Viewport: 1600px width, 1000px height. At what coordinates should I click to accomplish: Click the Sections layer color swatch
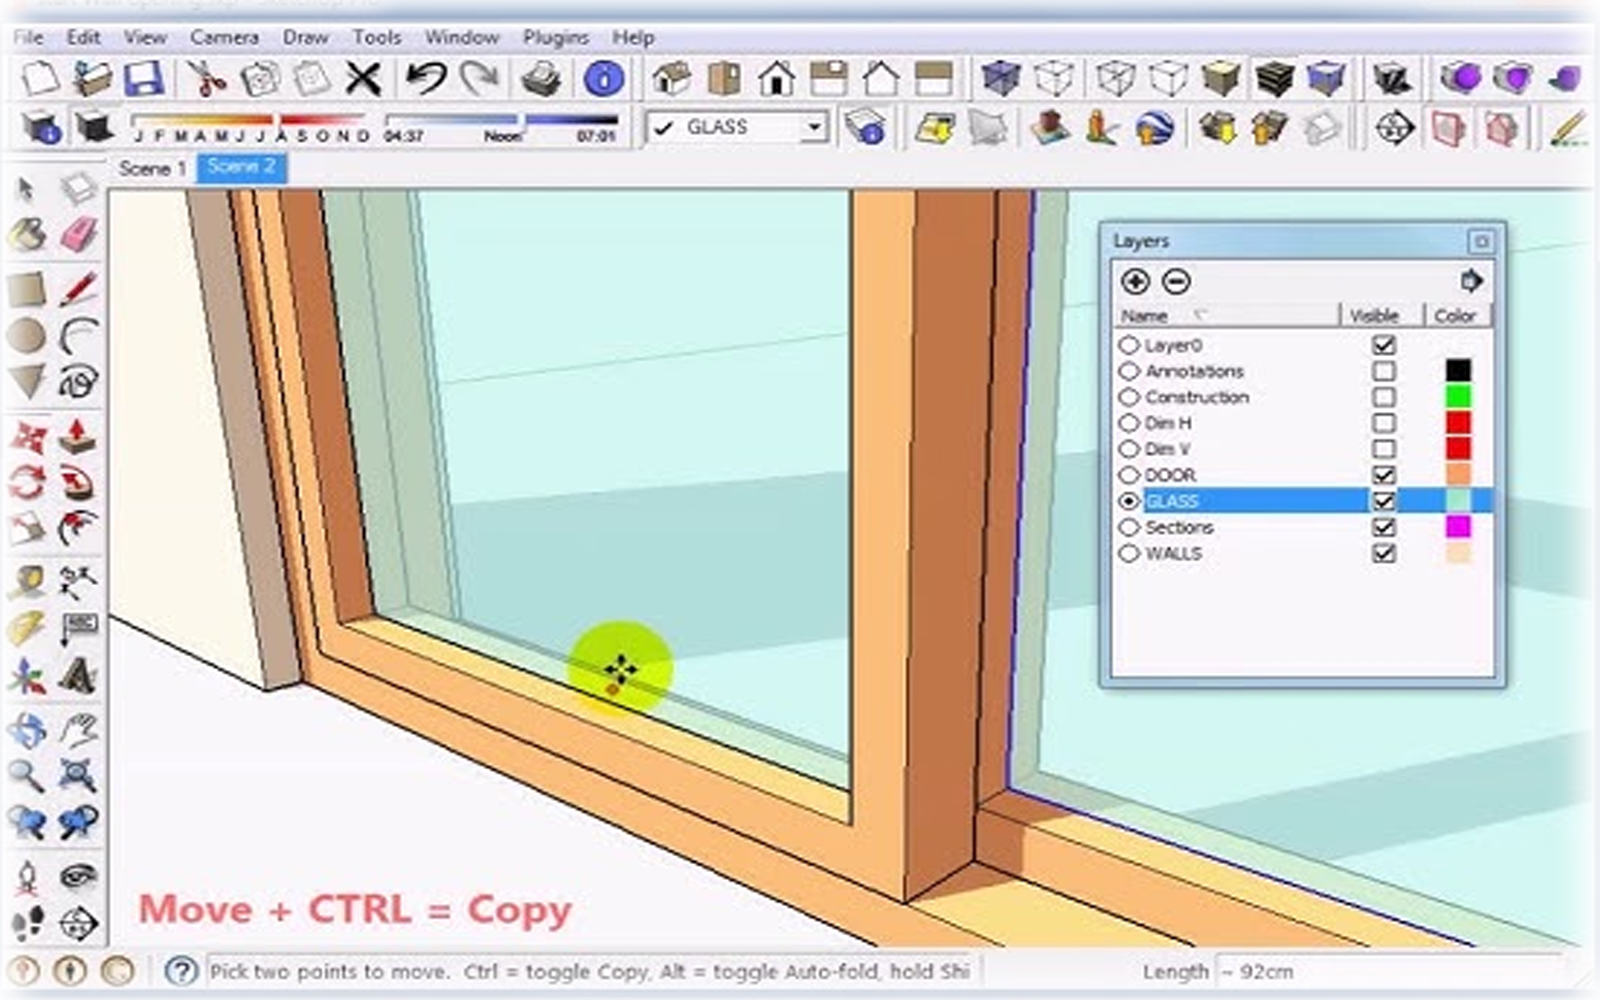1460,527
